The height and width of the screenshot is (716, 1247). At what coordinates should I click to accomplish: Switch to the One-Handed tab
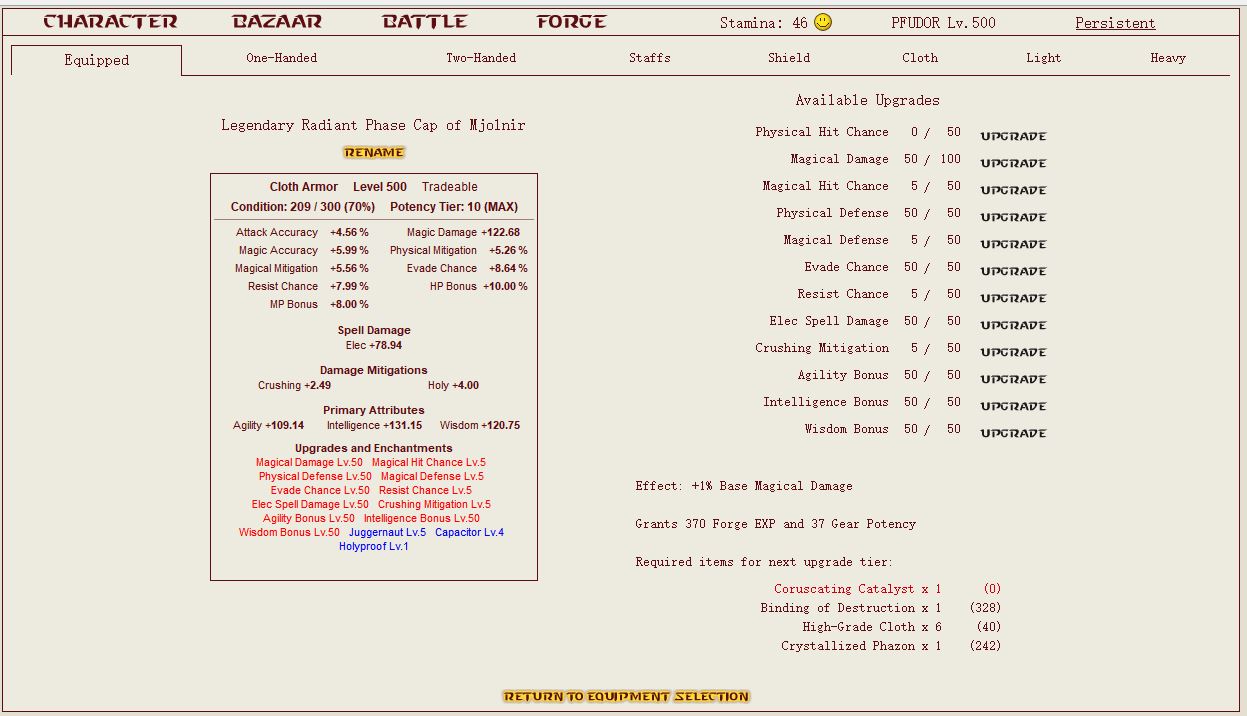(283, 58)
